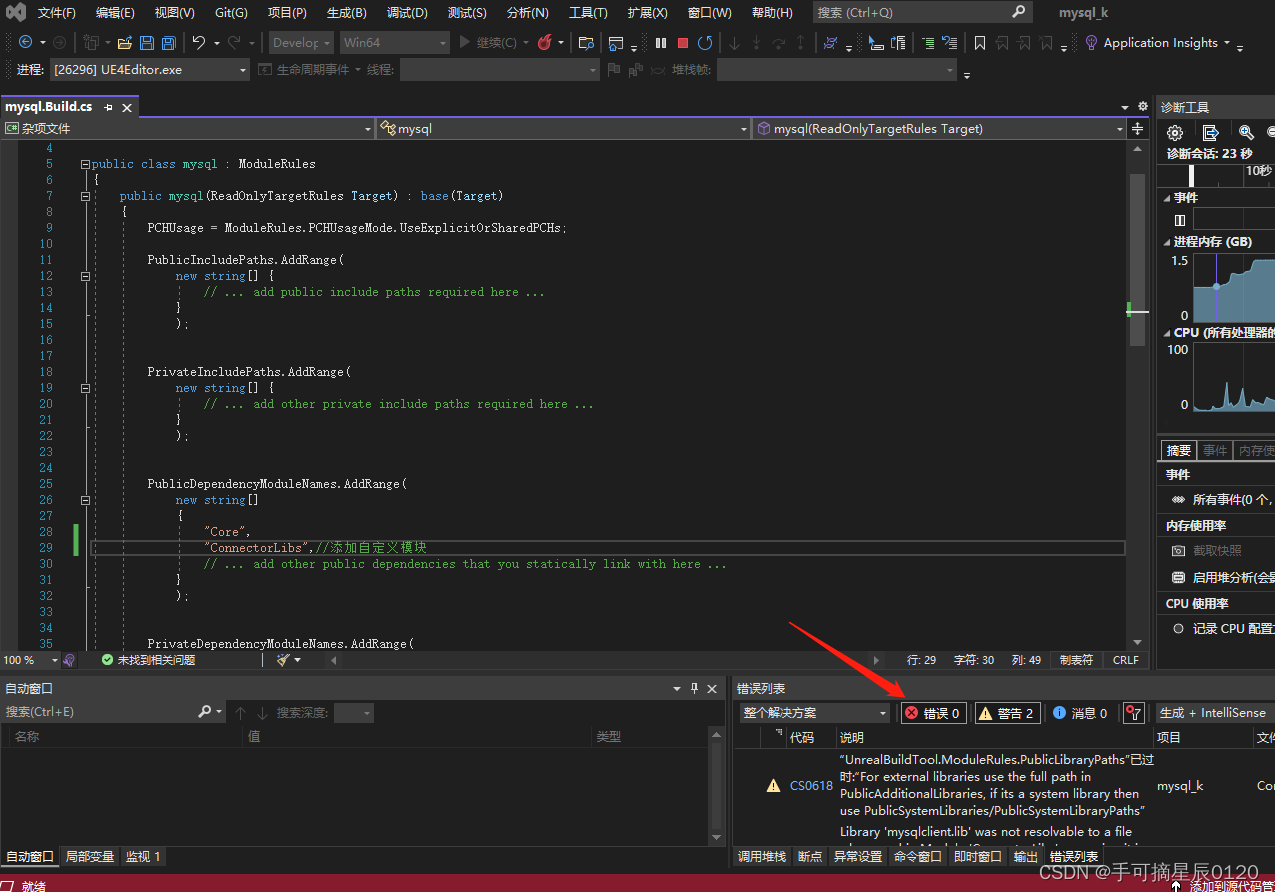Click the continue (继续) debugging icon

(463, 43)
